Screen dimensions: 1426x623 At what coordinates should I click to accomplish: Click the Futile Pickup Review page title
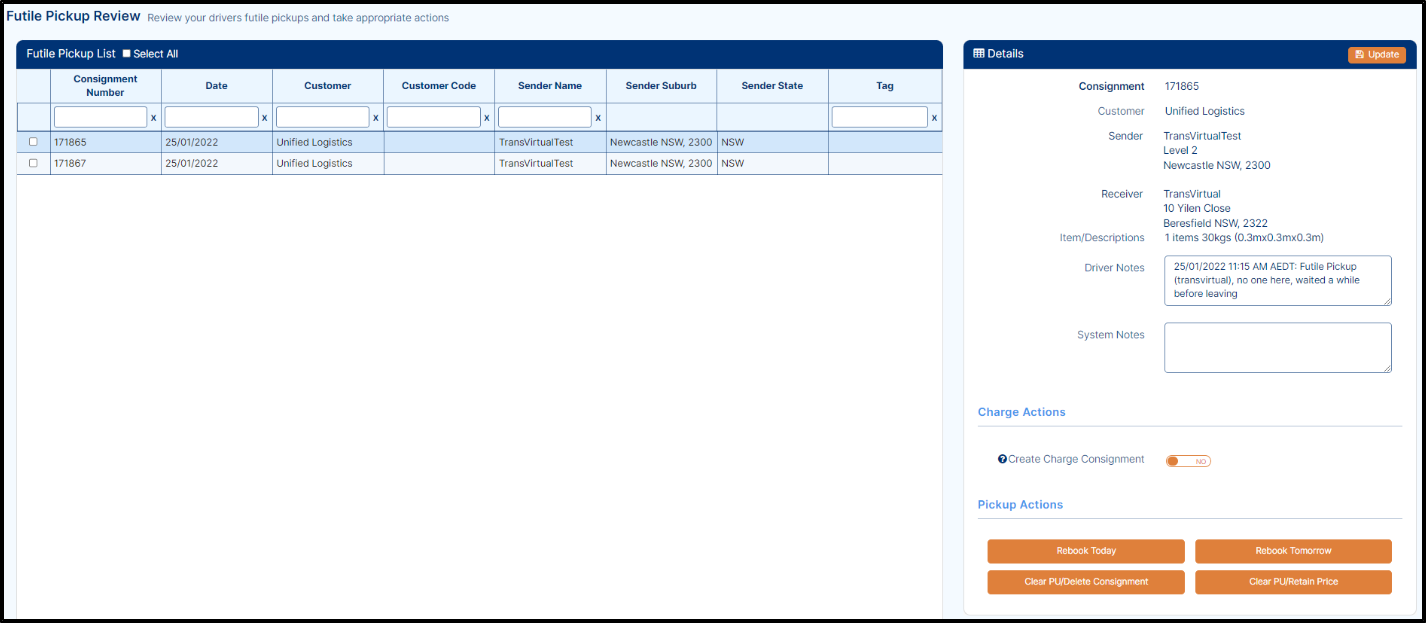72,17
